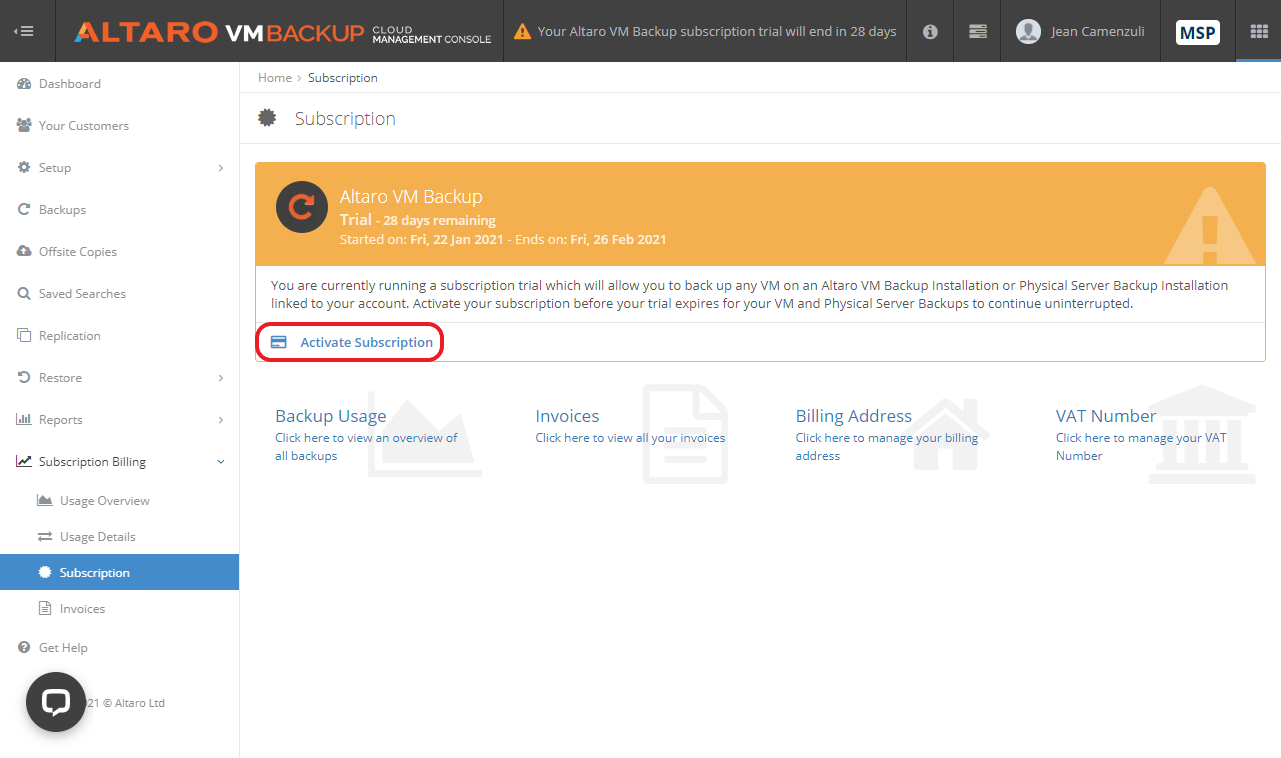
Task: Click 'manage your VAT Number' link
Action: point(1141,447)
